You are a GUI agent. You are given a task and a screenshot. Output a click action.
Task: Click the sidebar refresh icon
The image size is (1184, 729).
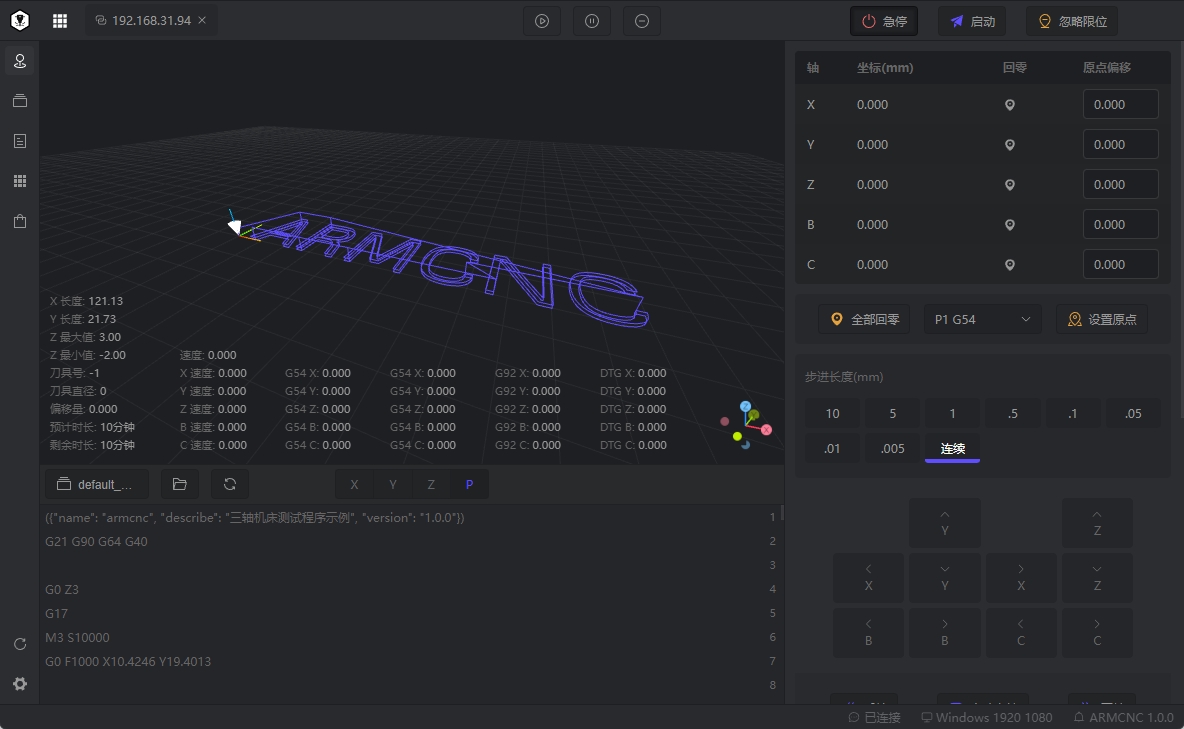click(20, 644)
